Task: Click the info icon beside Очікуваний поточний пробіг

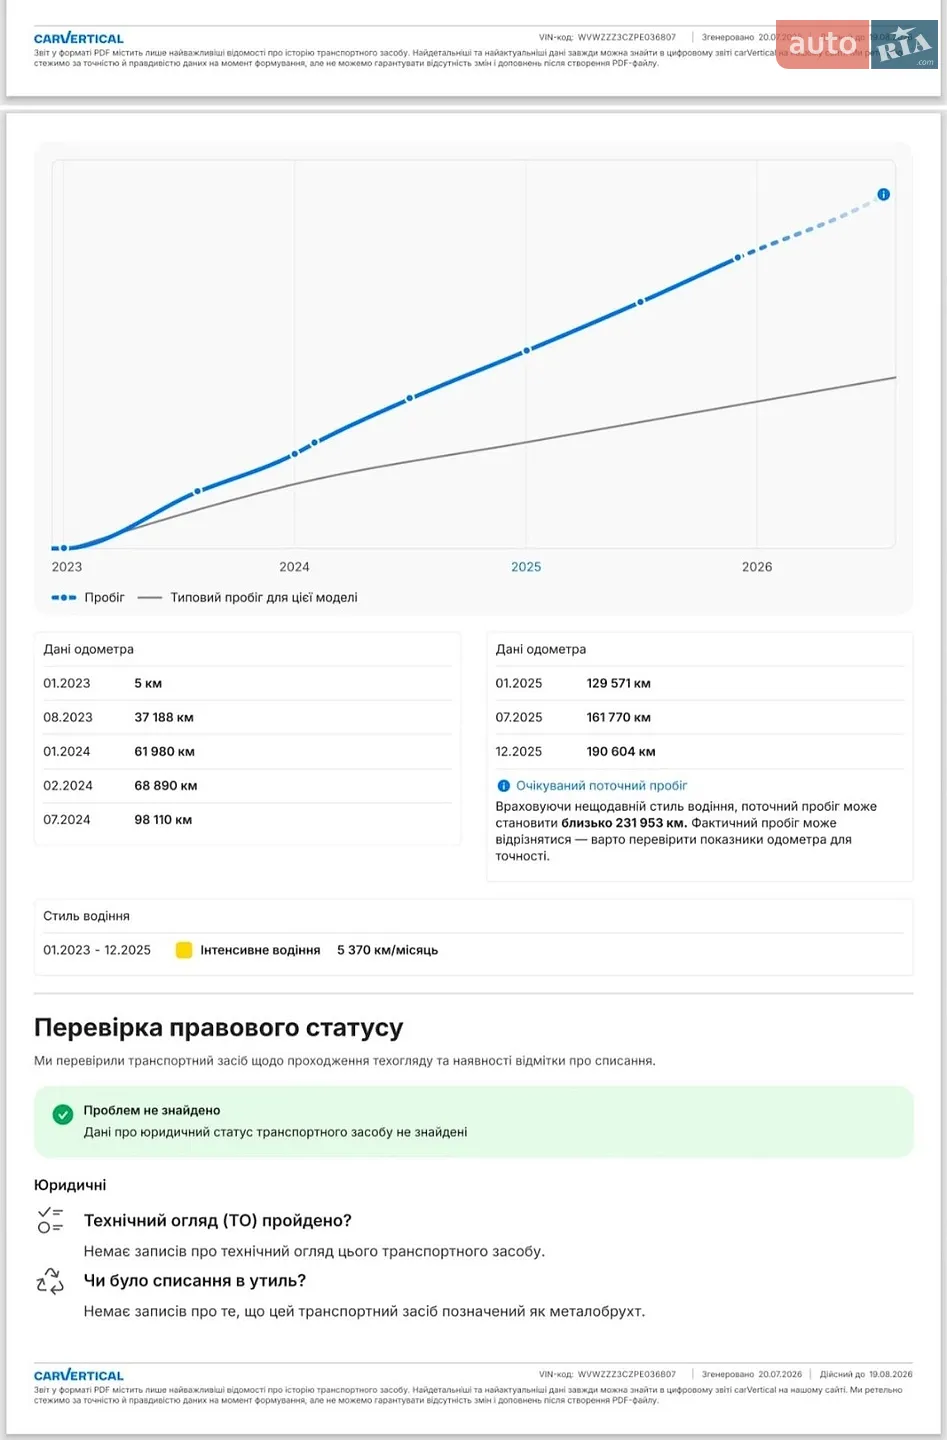Action: pos(503,786)
